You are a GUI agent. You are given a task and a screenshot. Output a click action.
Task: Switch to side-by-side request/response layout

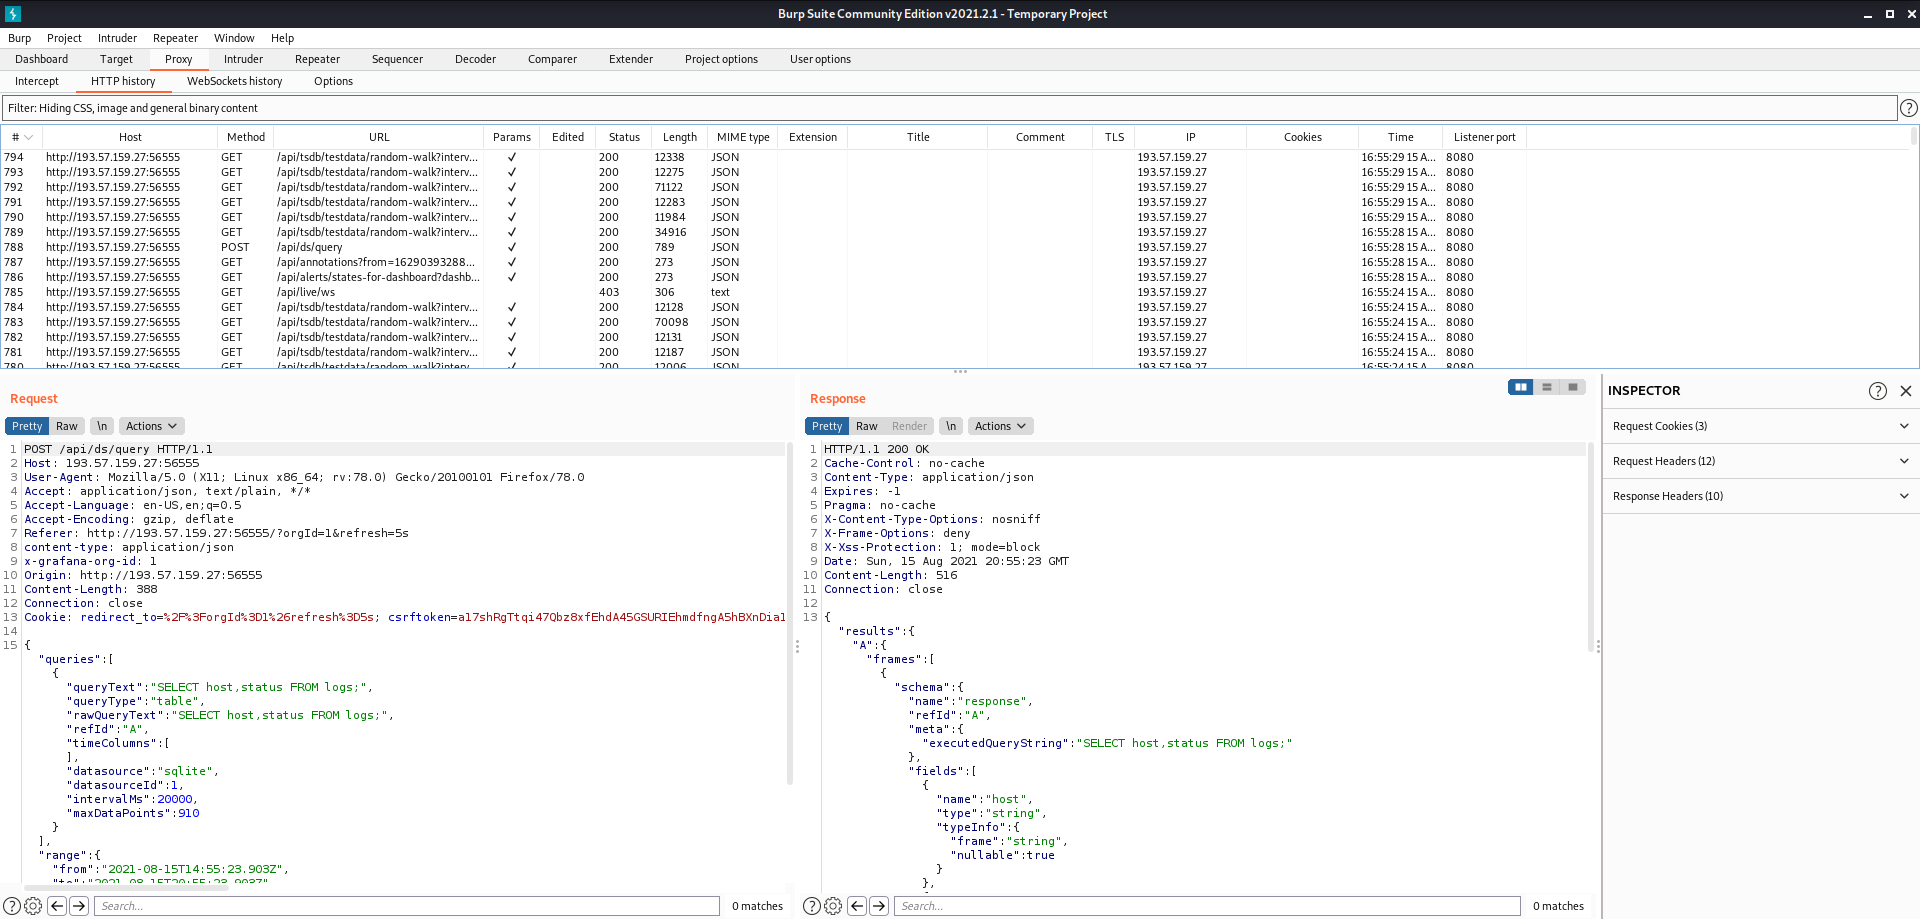click(1521, 387)
